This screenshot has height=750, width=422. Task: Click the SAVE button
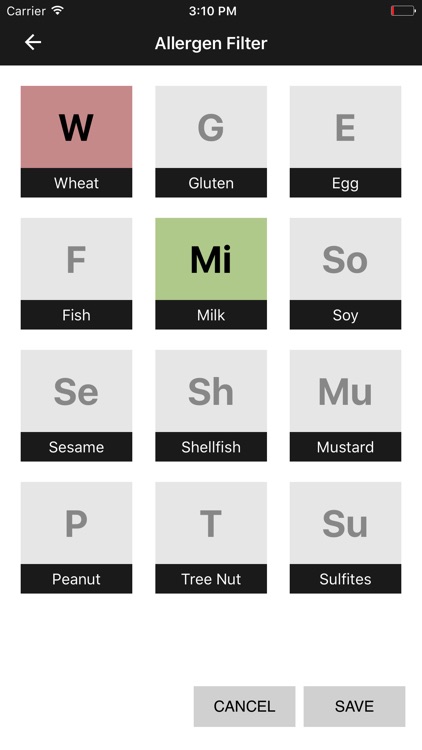(x=355, y=706)
